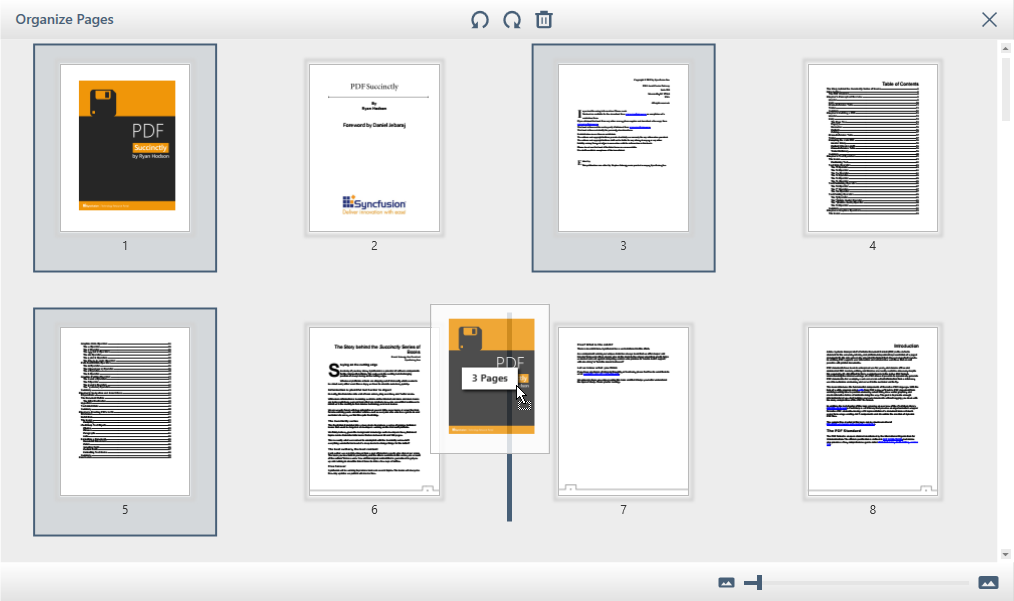Click the large thumbnail zoom-in icon

pyautogui.click(x=988, y=583)
